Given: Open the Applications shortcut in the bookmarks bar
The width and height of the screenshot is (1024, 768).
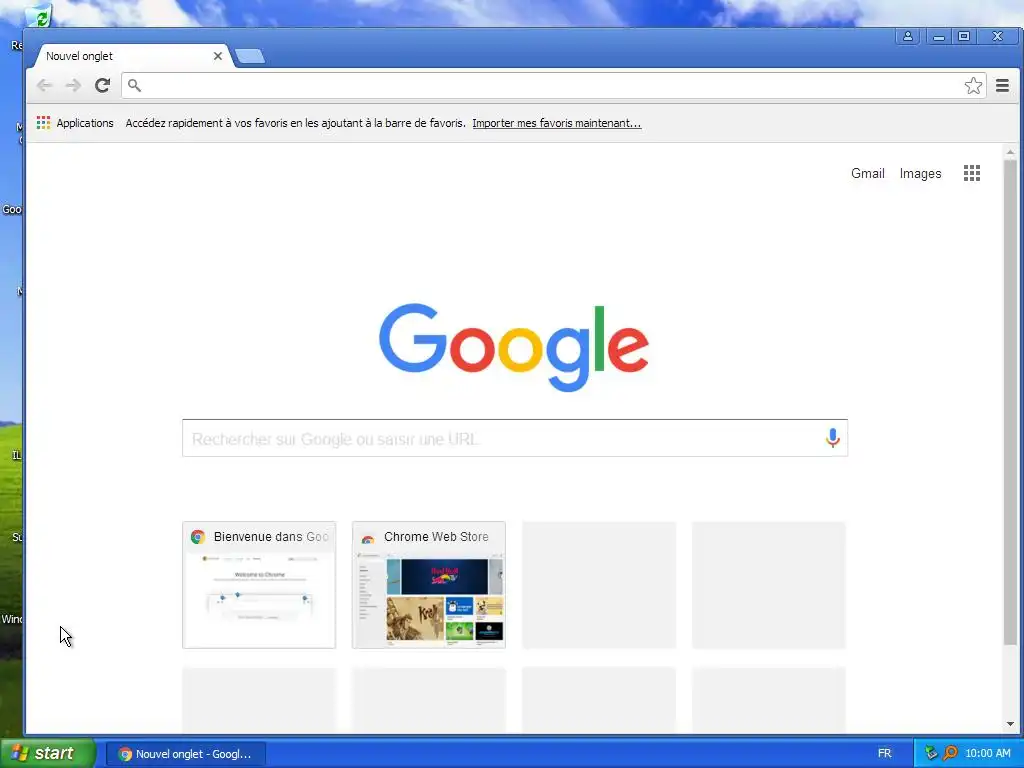Looking at the screenshot, I should coord(75,123).
